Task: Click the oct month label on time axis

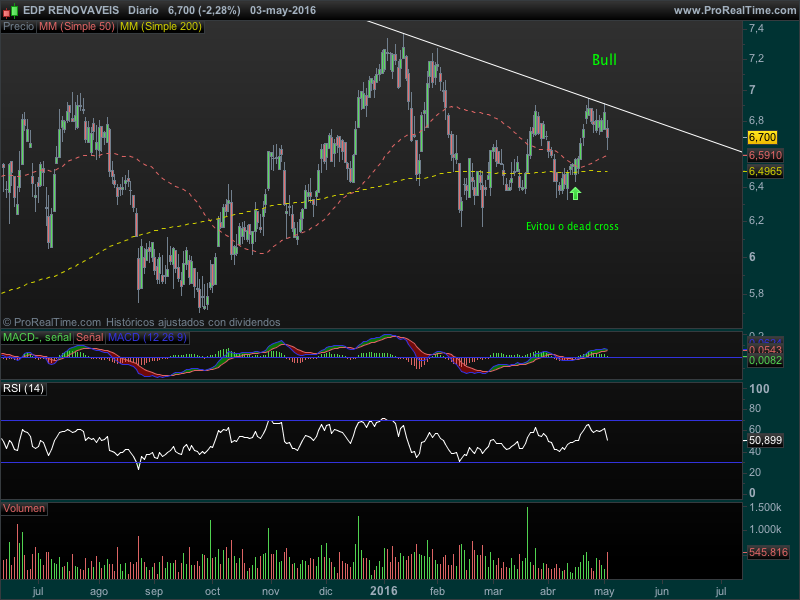Action: (x=212, y=591)
